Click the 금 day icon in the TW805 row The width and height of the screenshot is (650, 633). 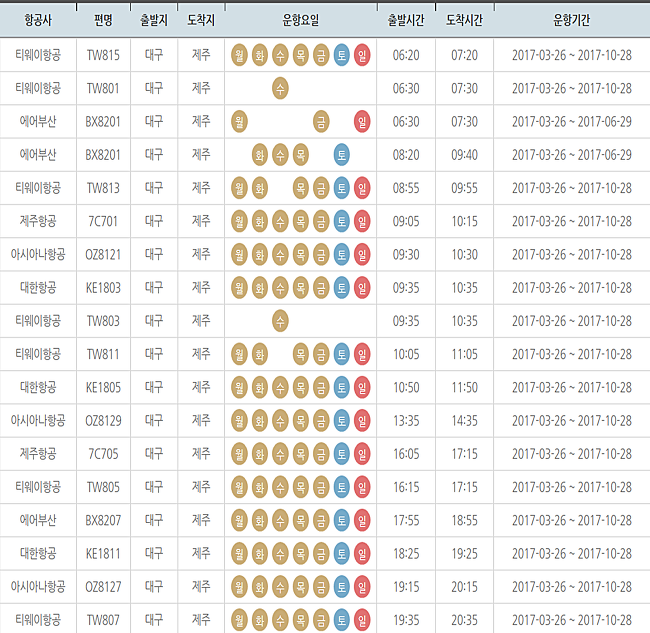[321, 487]
